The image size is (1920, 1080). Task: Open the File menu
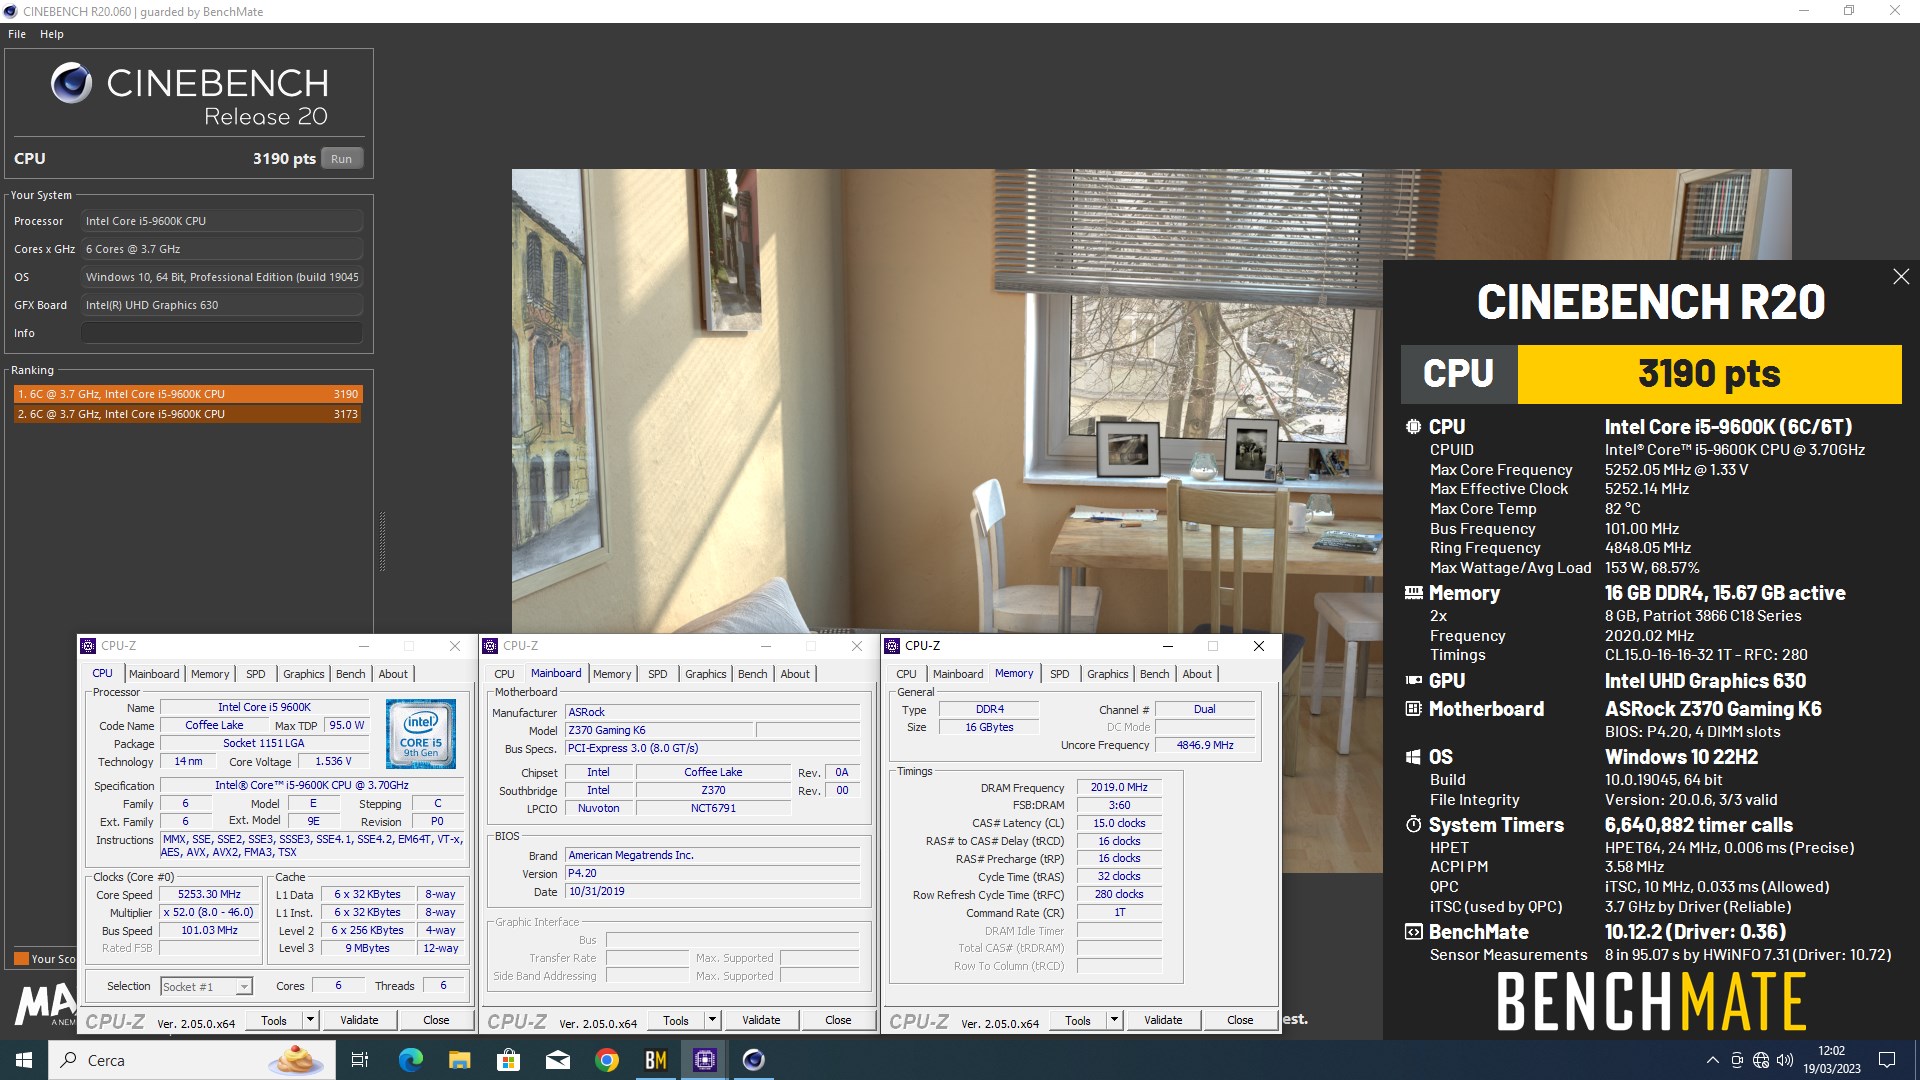tap(17, 34)
